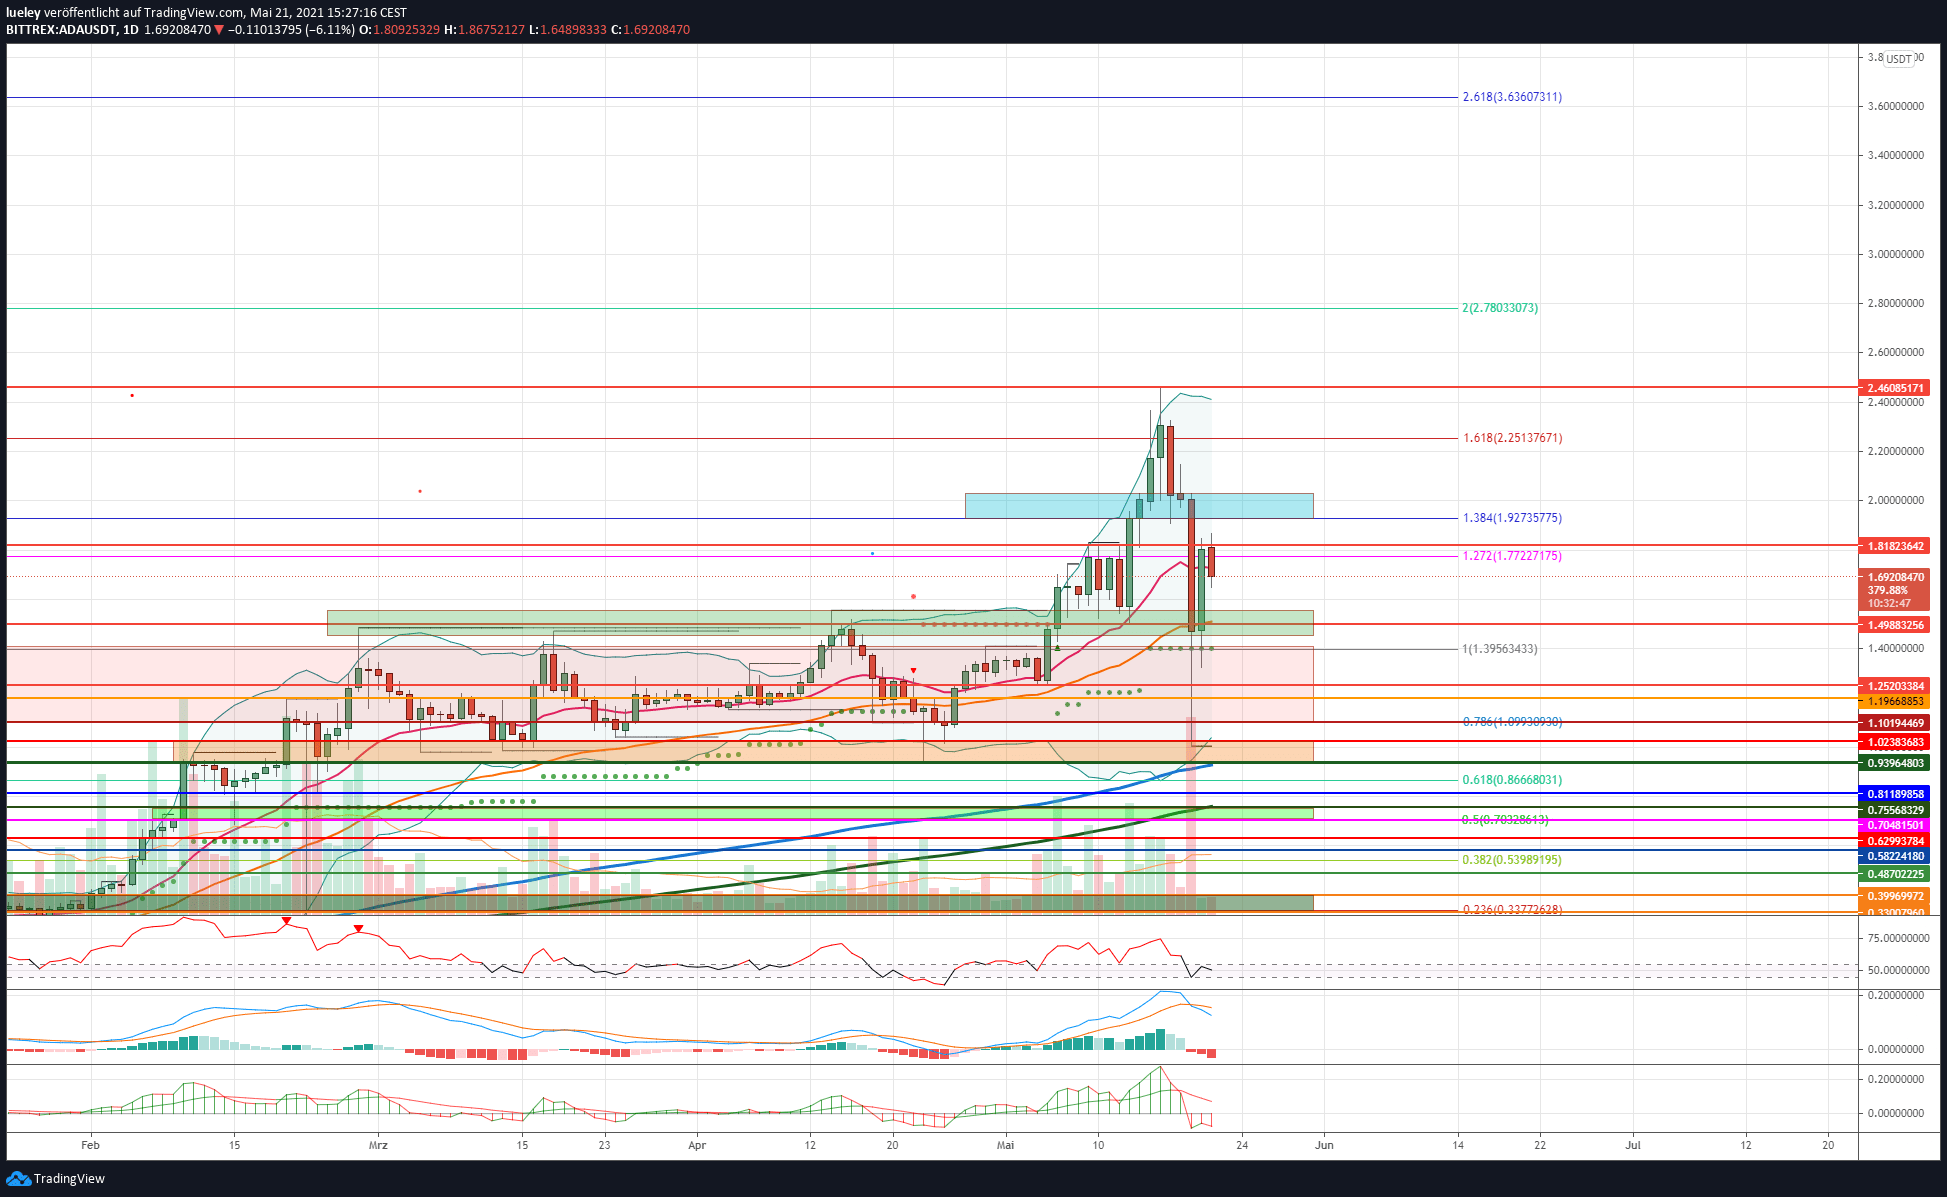Image resolution: width=1947 pixels, height=1197 pixels.
Task: Click the price change −0.11013795 (−6.11%)
Action: (291, 30)
